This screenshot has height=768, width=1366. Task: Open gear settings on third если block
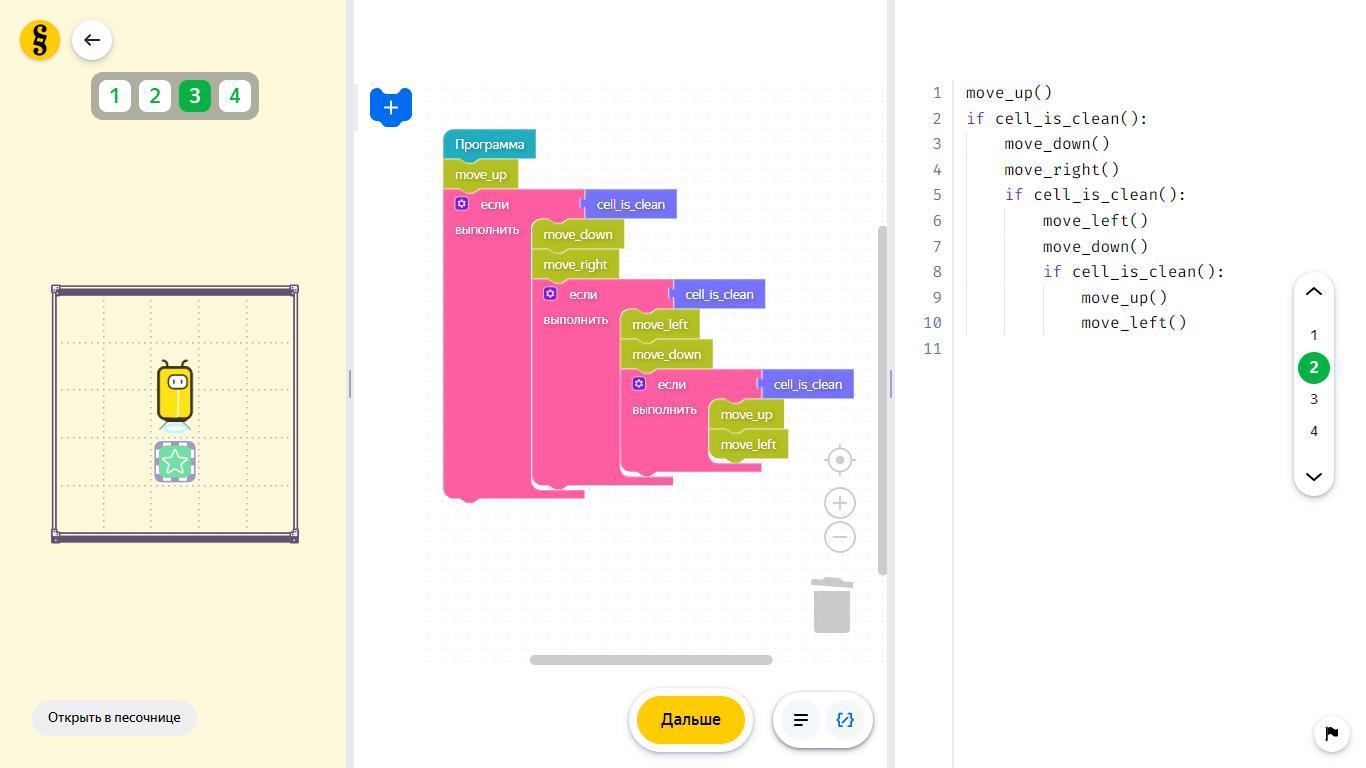pyautogui.click(x=639, y=384)
